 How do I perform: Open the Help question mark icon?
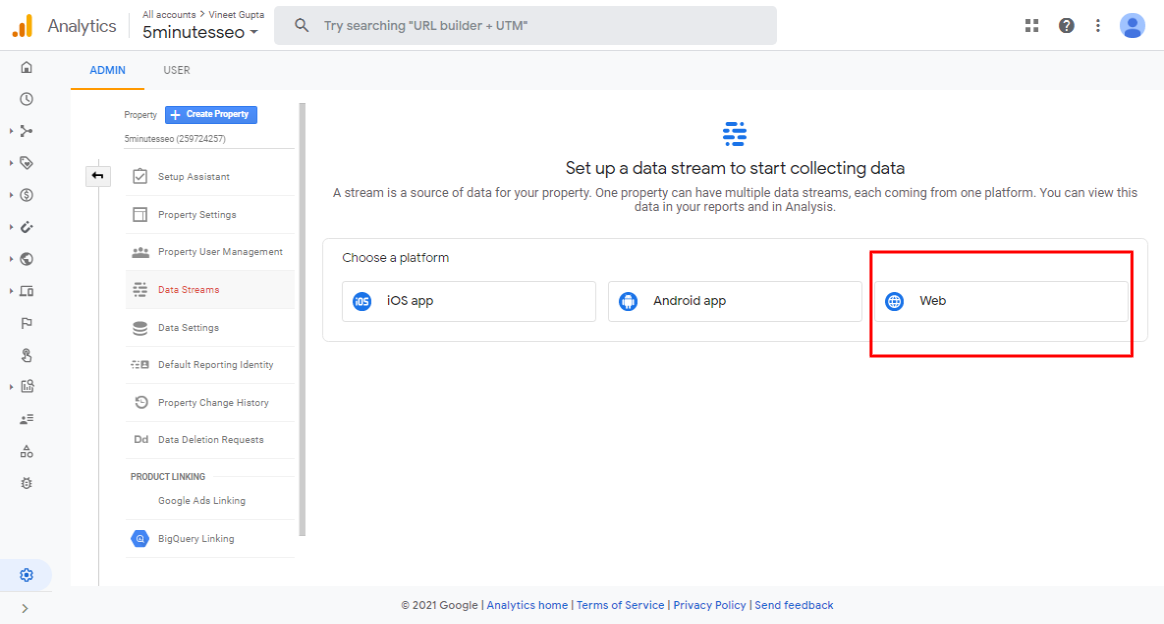point(1066,25)
